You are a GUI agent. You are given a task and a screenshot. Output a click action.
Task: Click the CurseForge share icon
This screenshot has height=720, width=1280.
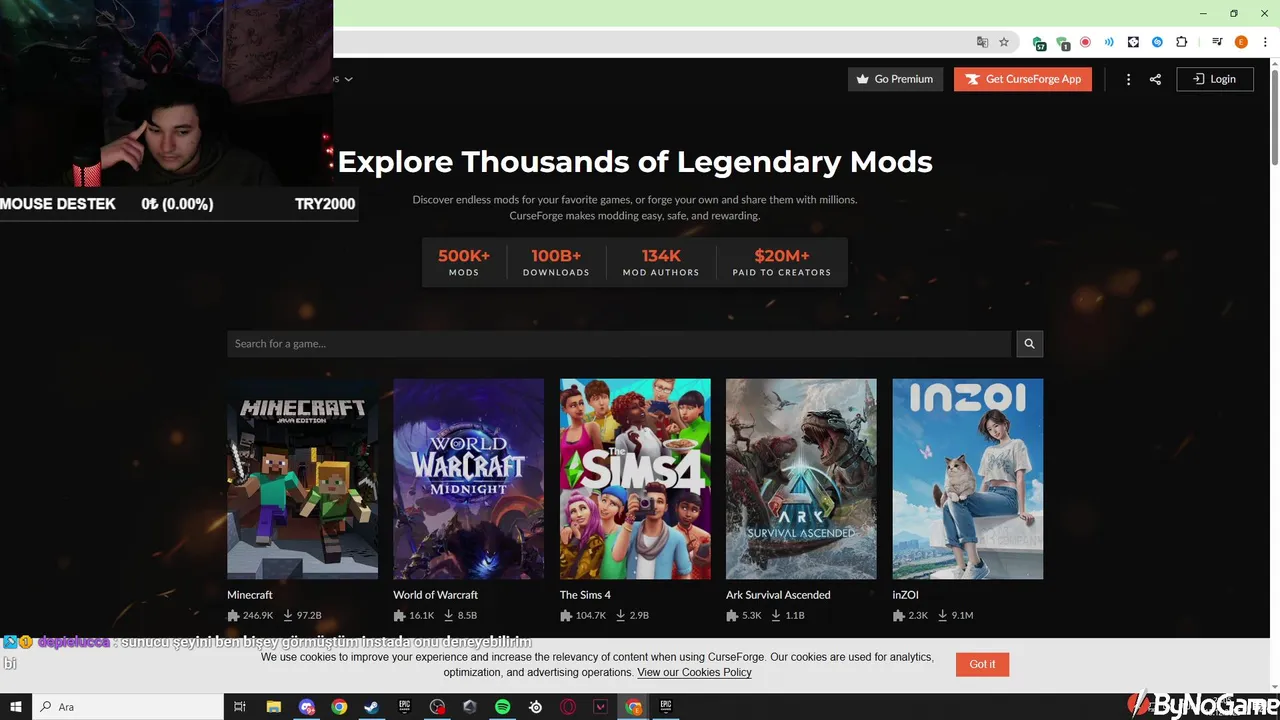1155,79
